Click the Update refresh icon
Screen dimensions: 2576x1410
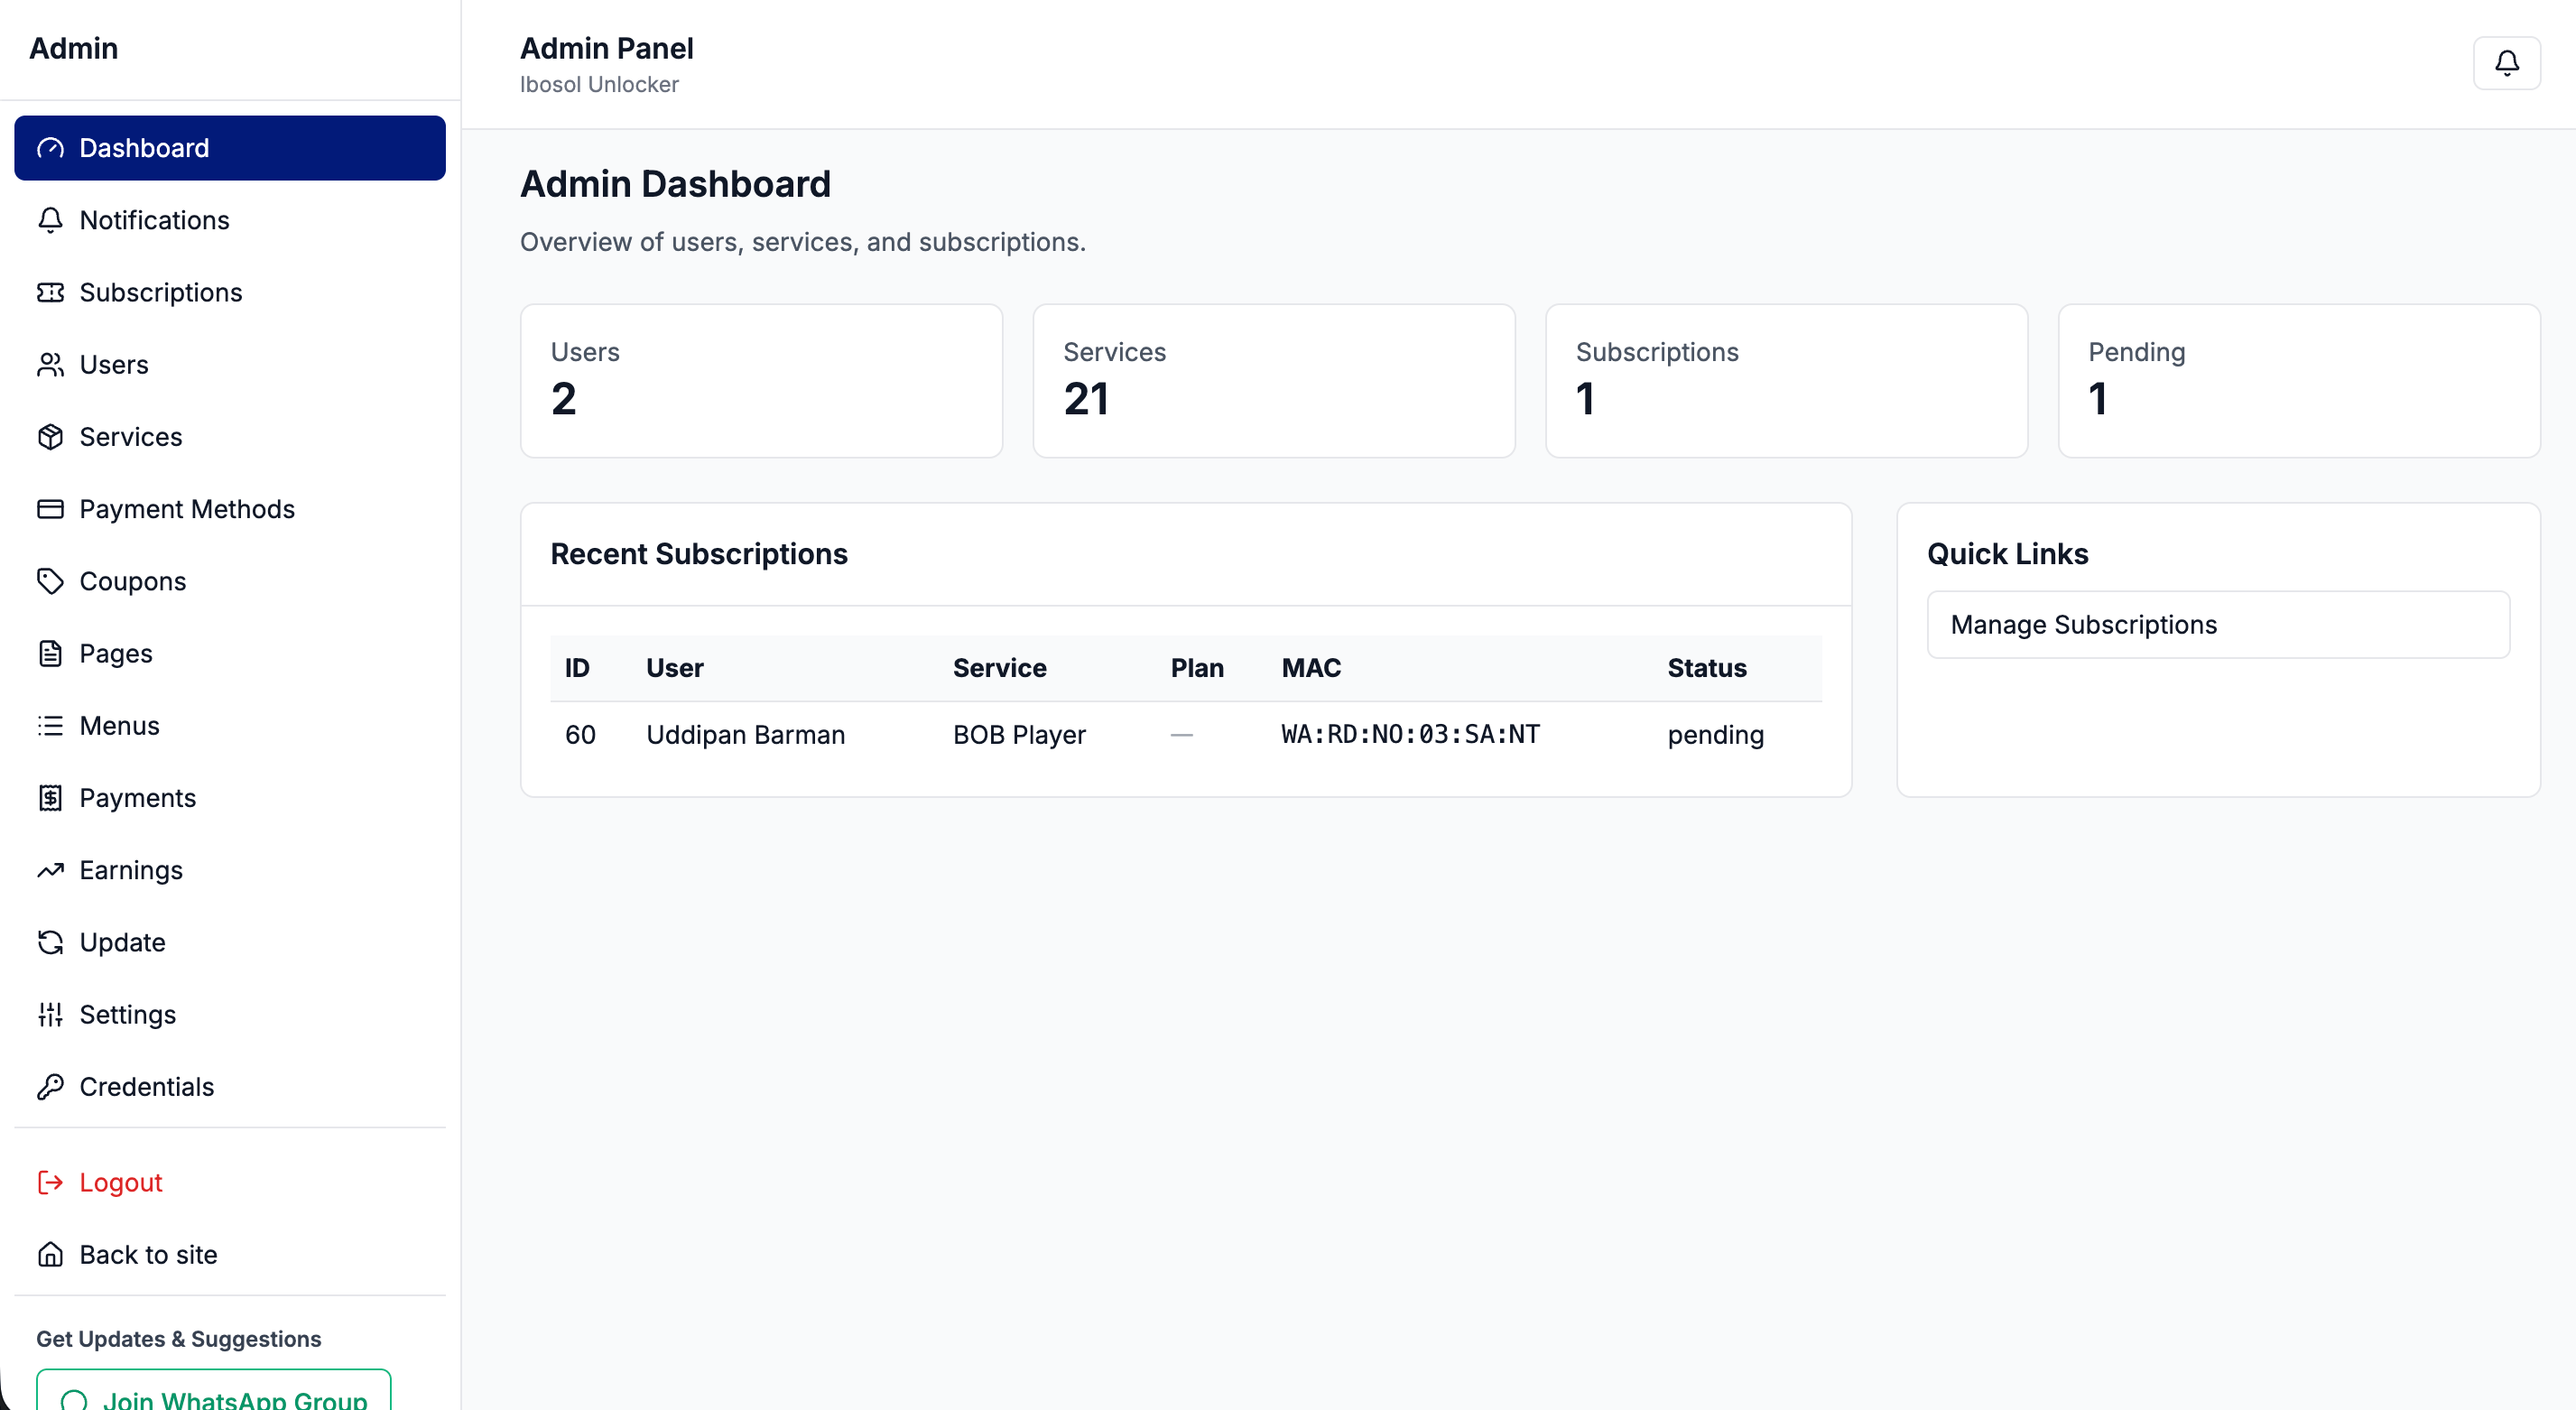point(50,942)
